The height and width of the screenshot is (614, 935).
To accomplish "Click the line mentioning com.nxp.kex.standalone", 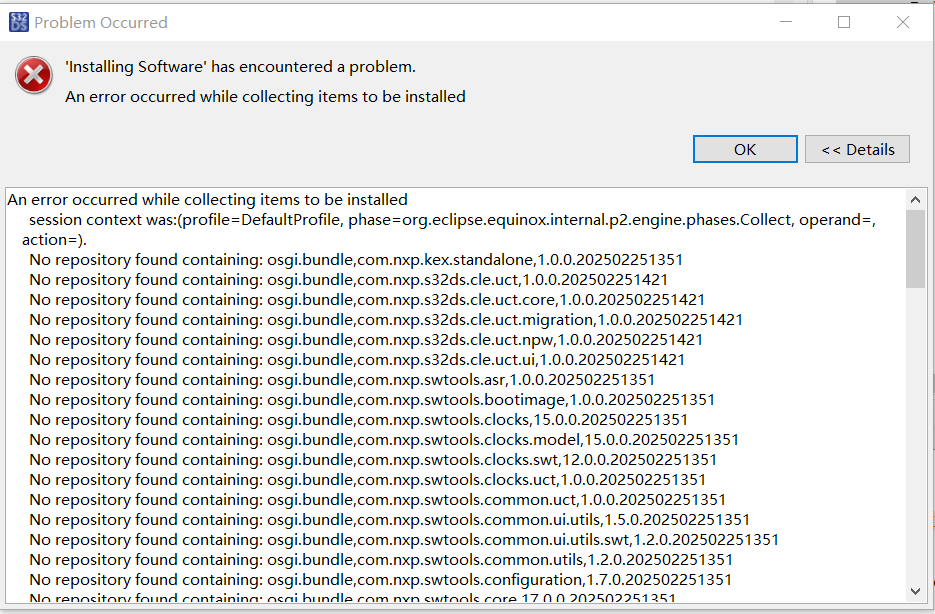I will pos(356,260).
